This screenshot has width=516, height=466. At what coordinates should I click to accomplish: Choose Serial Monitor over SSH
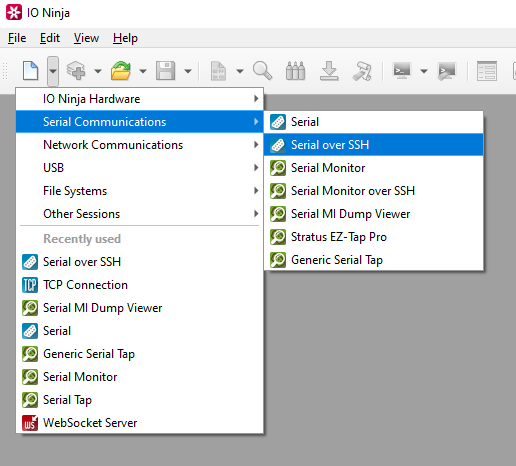pyautogui.click(x=374, y=191)
